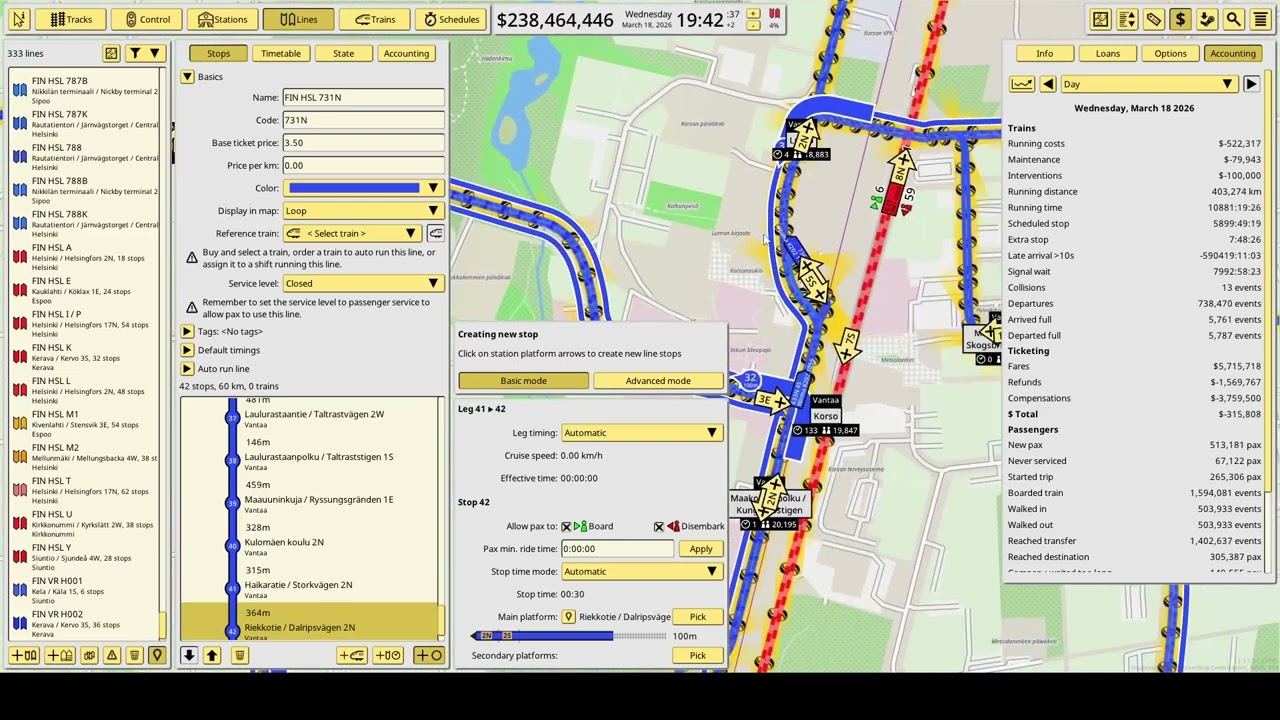Click the add new line icon
This screenshot has height=720, width=1280.
click(x=24, y=655)
